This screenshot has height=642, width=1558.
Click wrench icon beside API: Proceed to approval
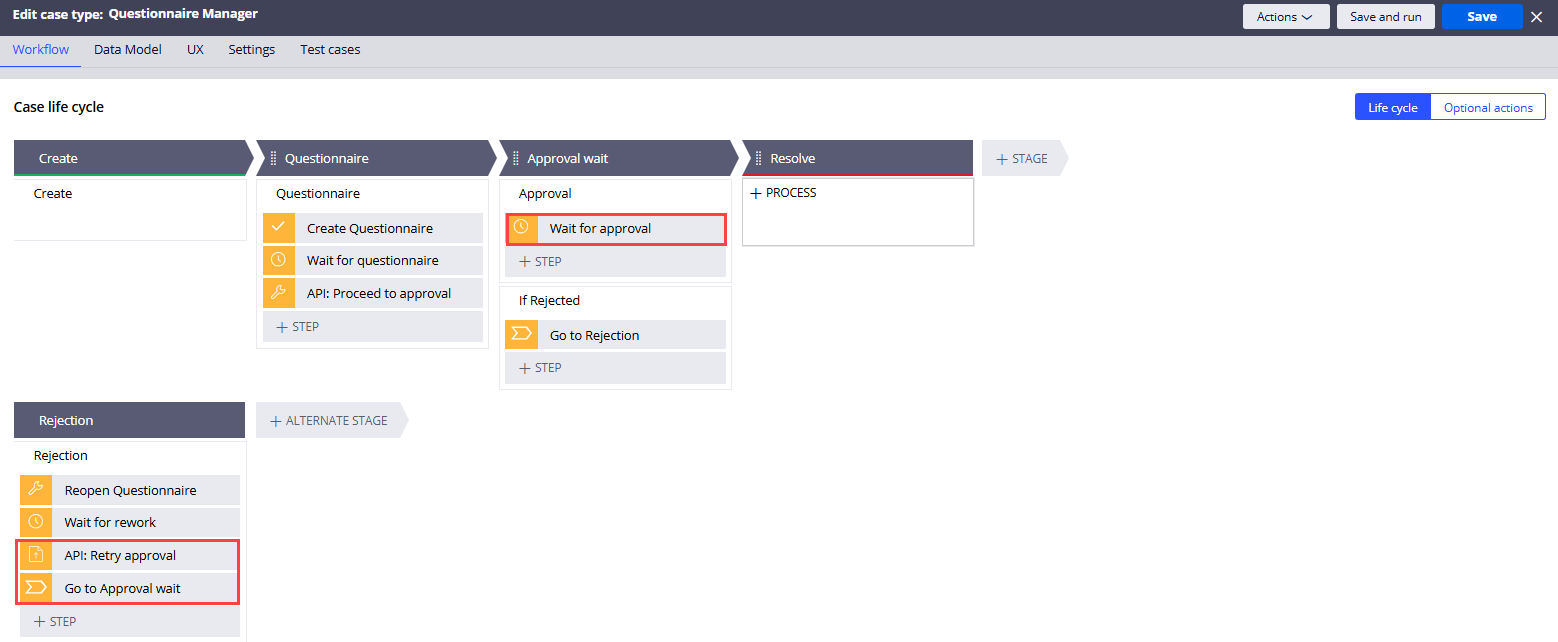(278, 293)
